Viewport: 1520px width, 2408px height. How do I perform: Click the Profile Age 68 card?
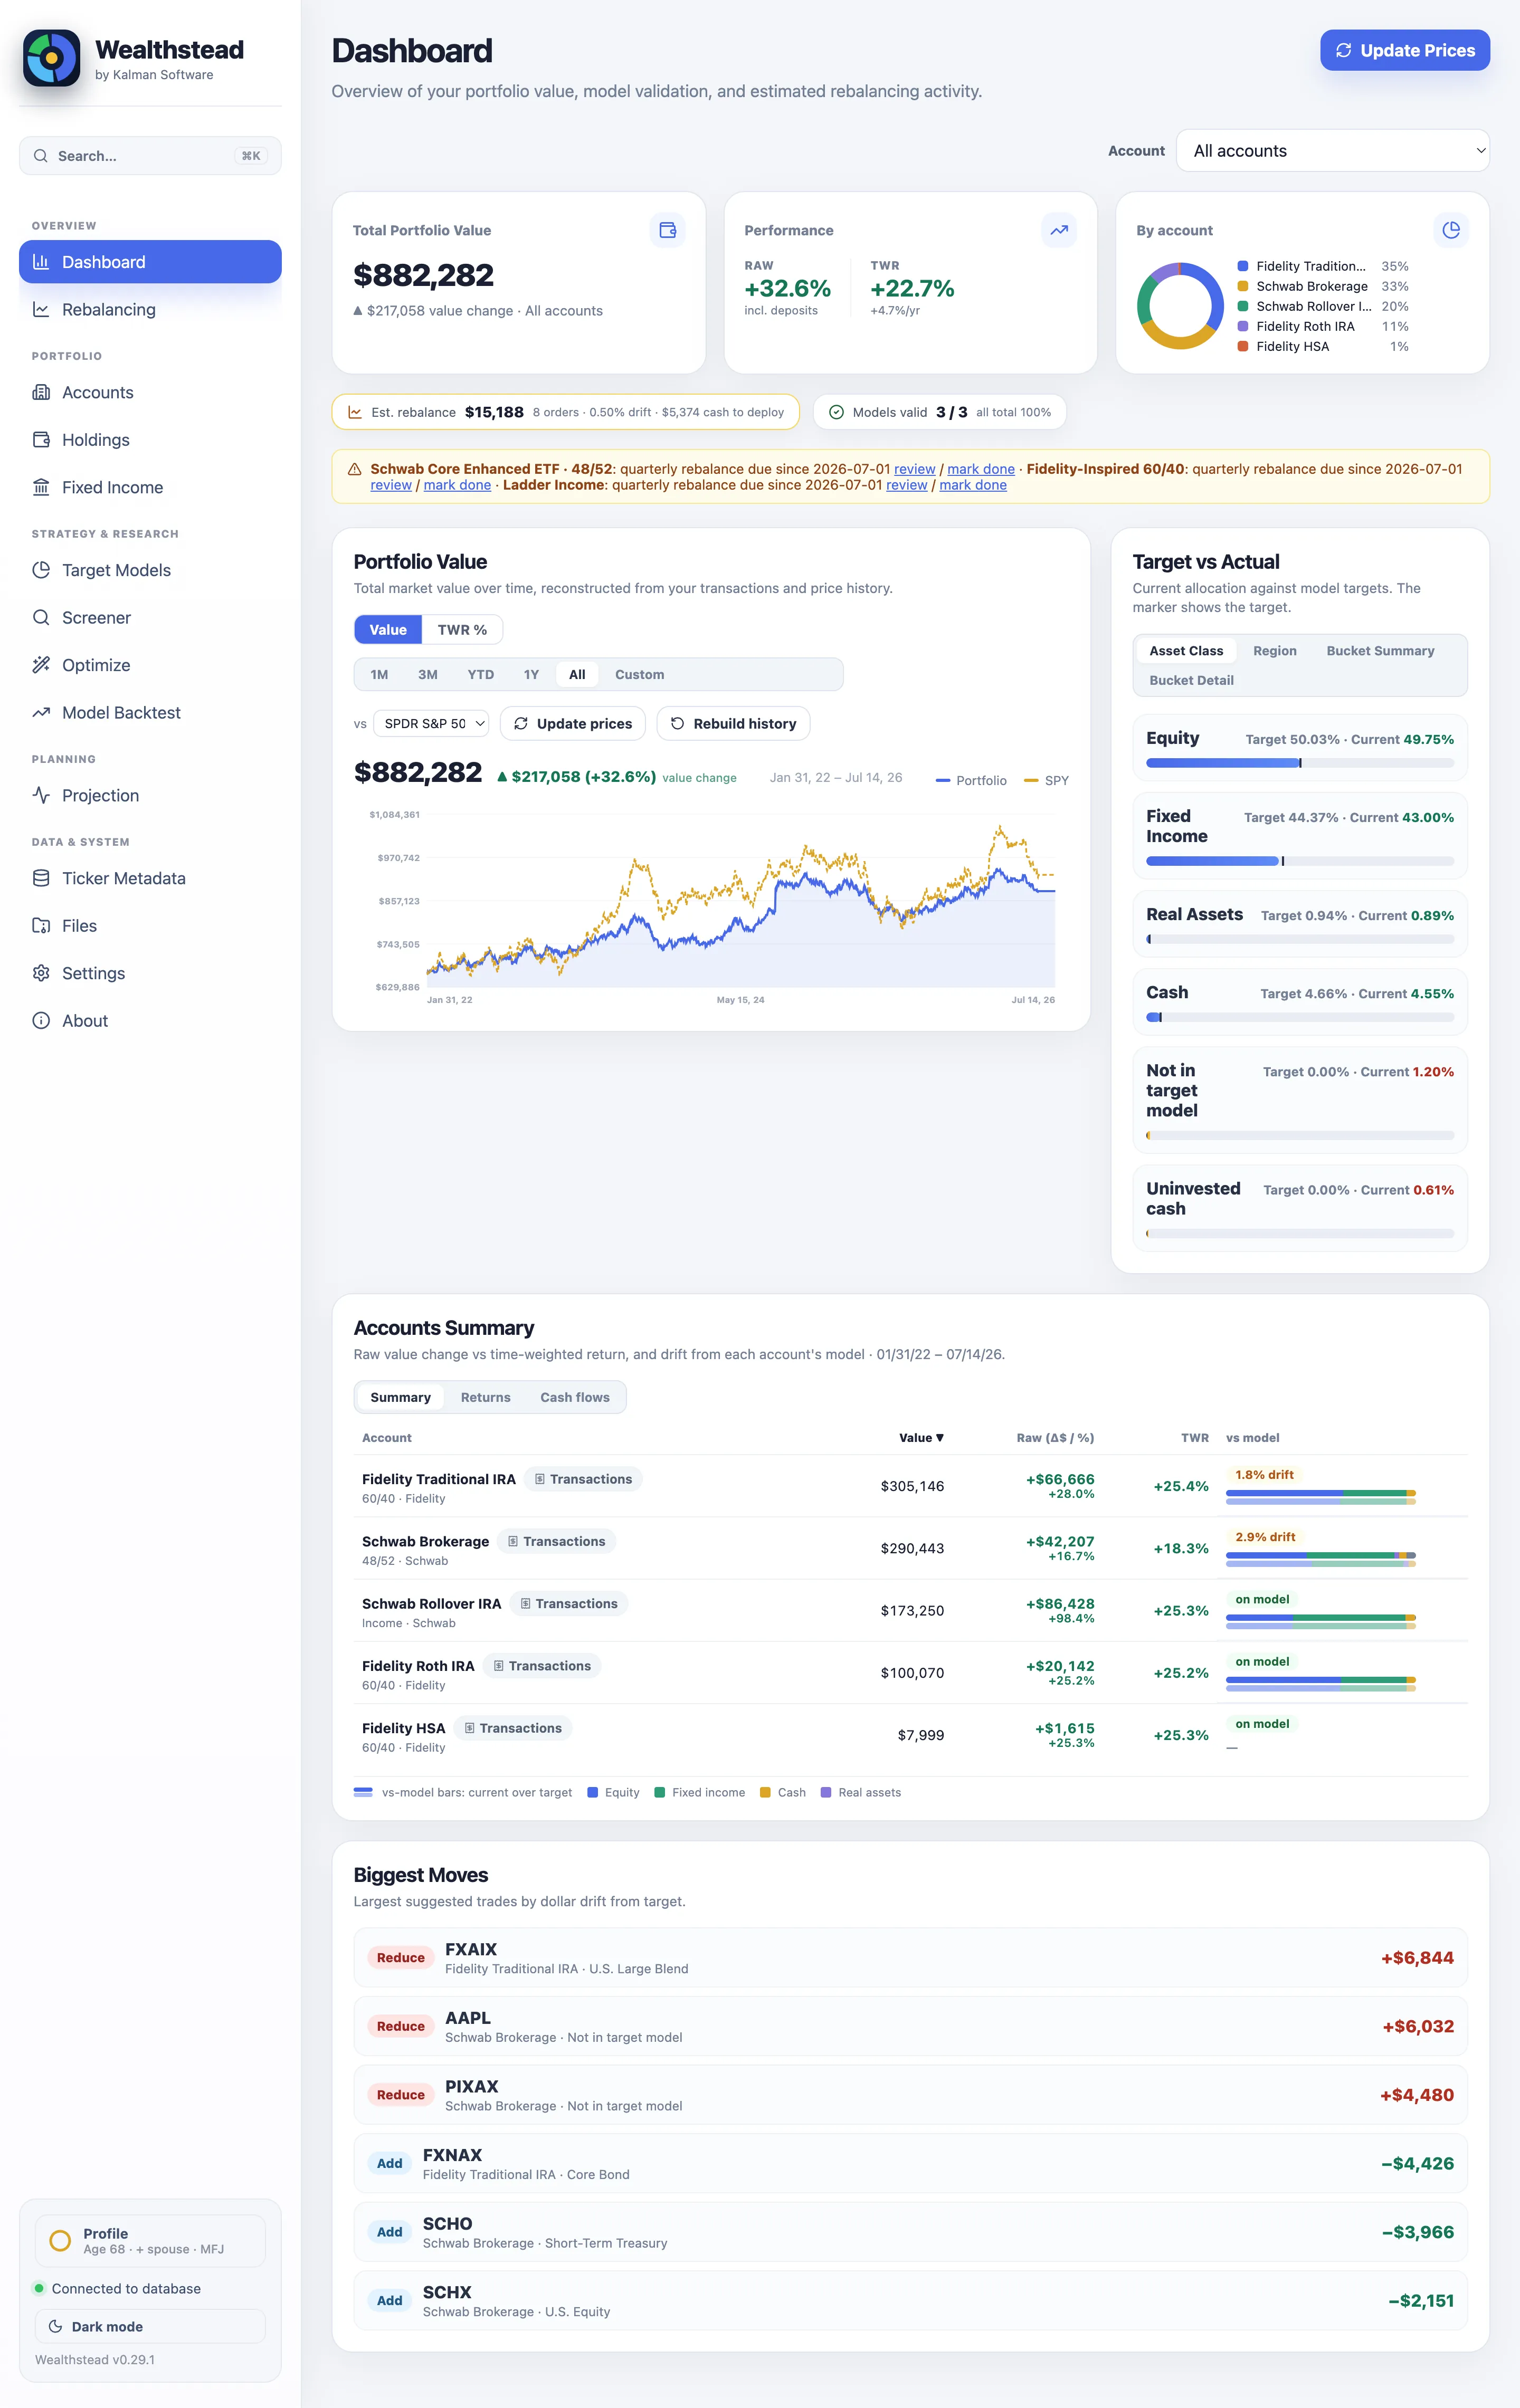[150, 2241]
